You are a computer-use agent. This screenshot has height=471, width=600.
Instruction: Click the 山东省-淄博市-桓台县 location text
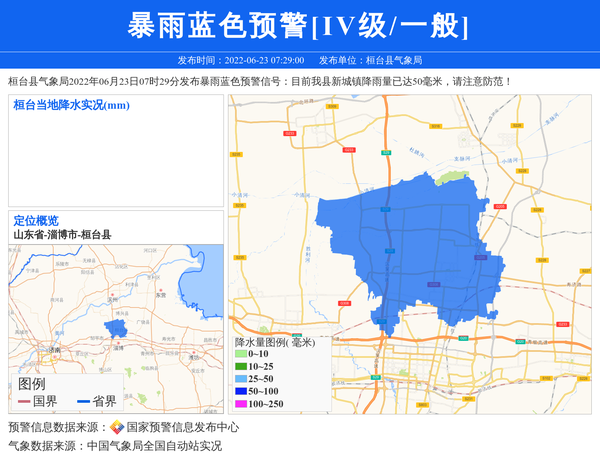(62, 235)
